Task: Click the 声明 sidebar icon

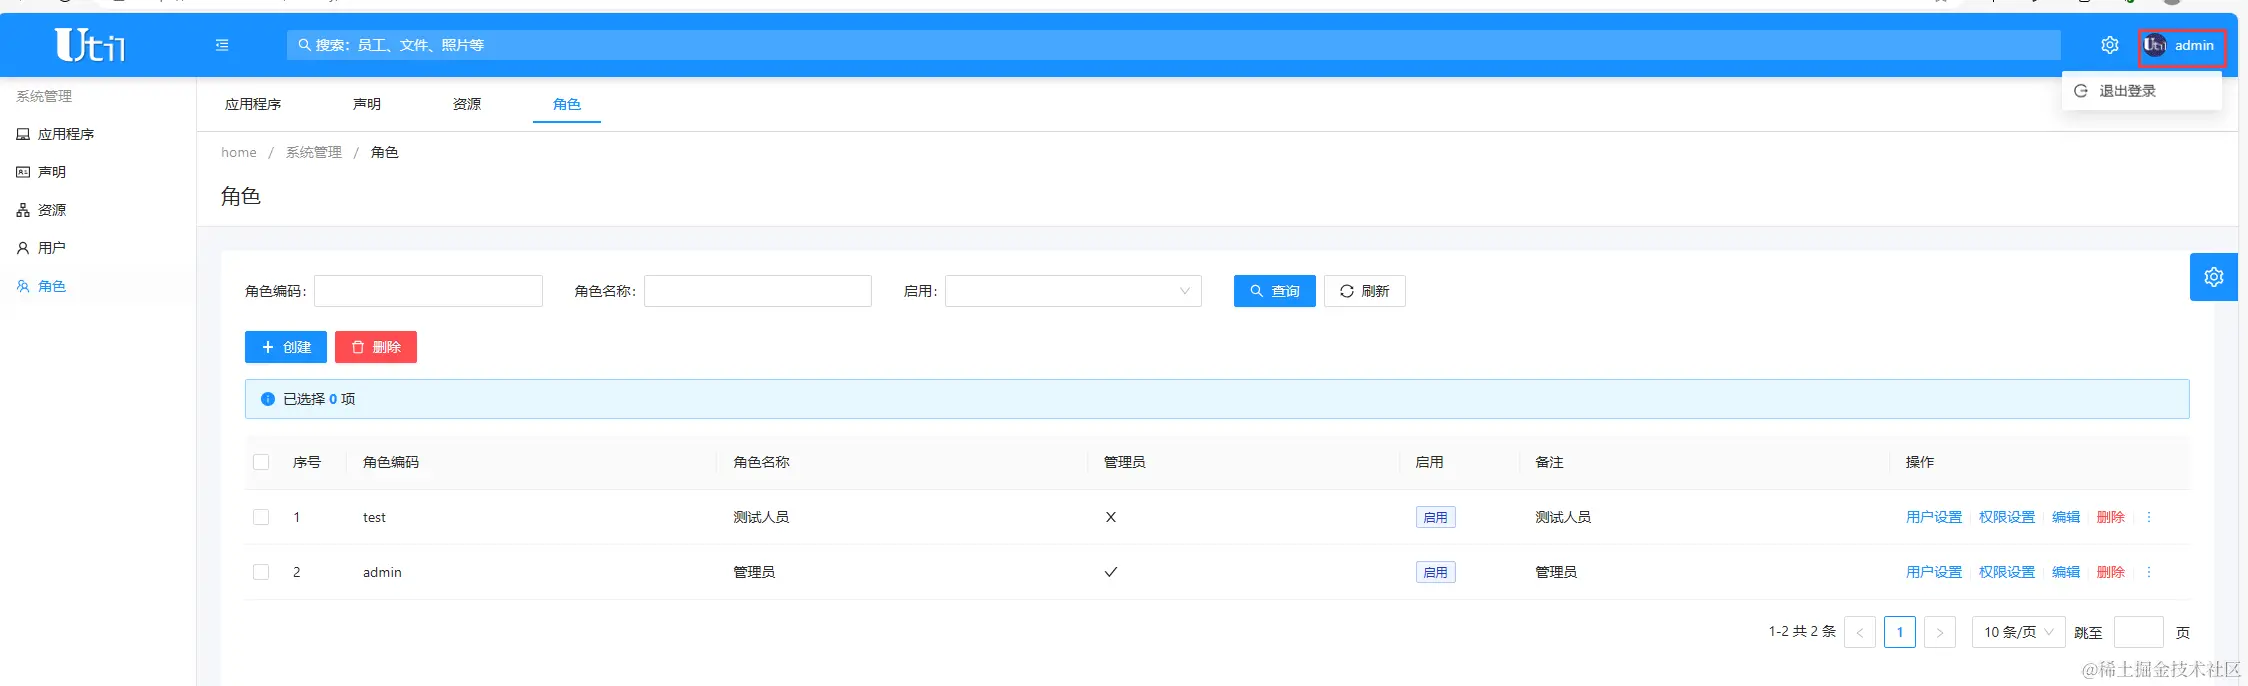Action: (23, 172)
